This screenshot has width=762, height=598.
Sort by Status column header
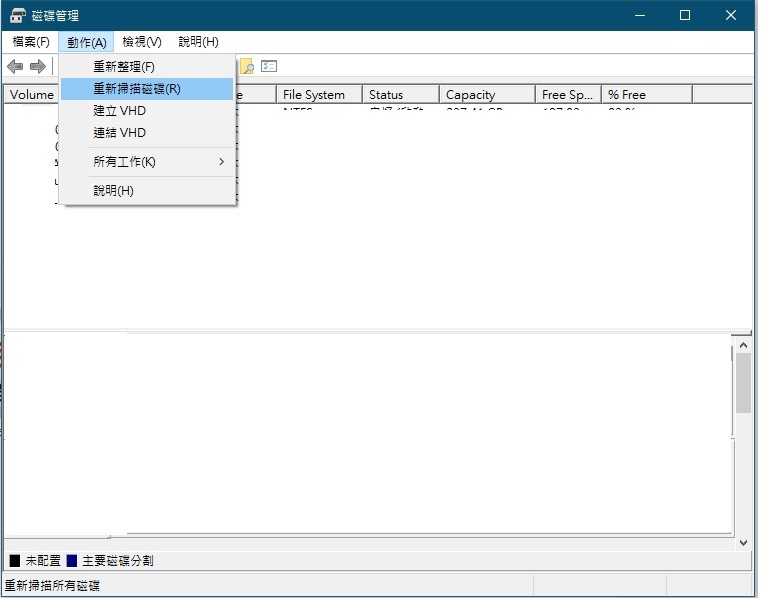click(x=401, y=94)
